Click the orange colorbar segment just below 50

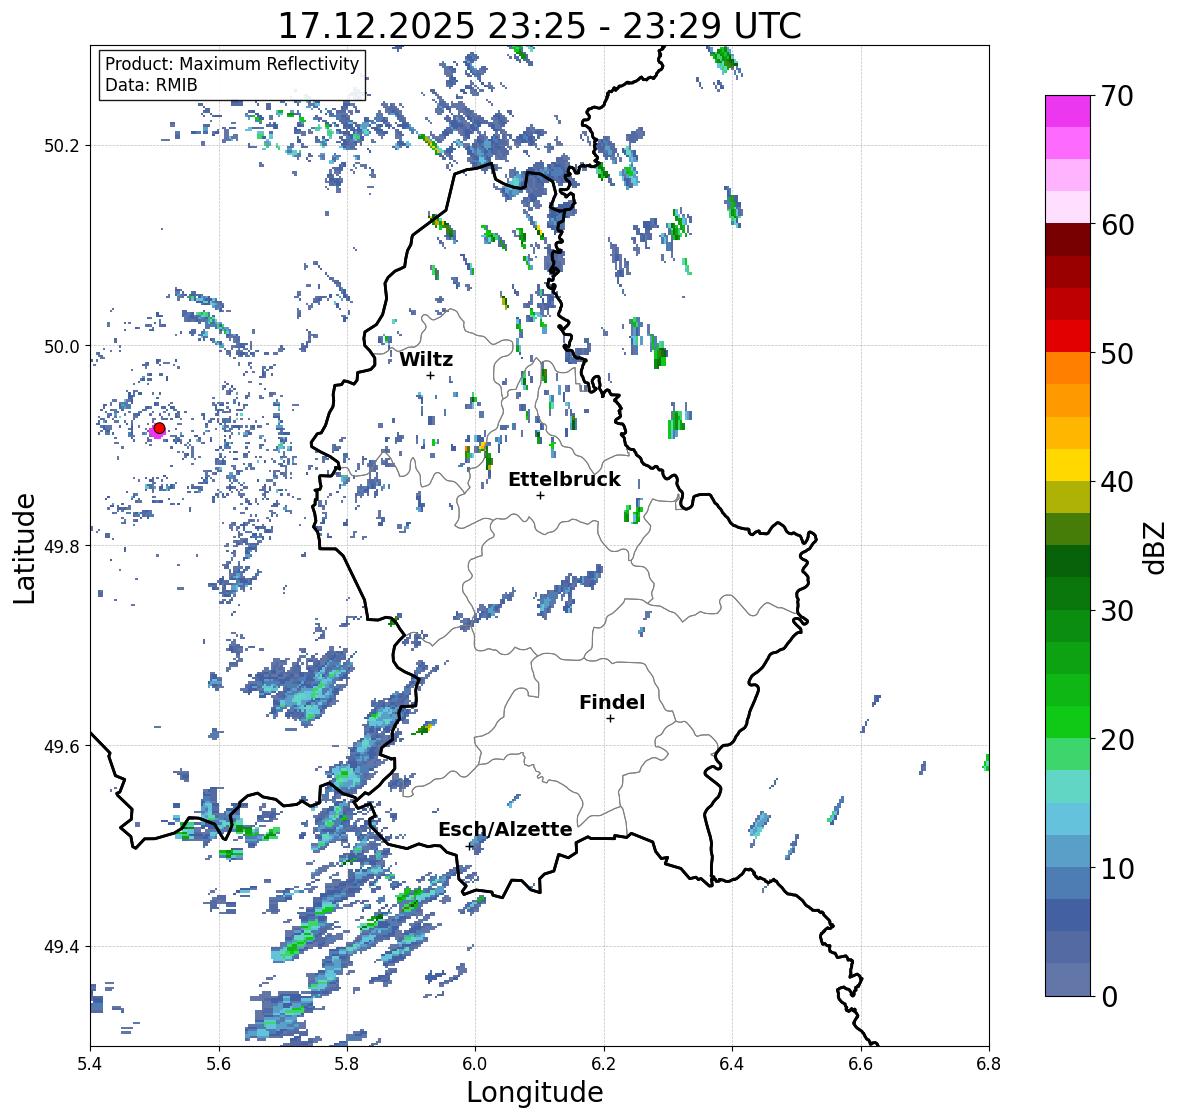click(1068, 368)
